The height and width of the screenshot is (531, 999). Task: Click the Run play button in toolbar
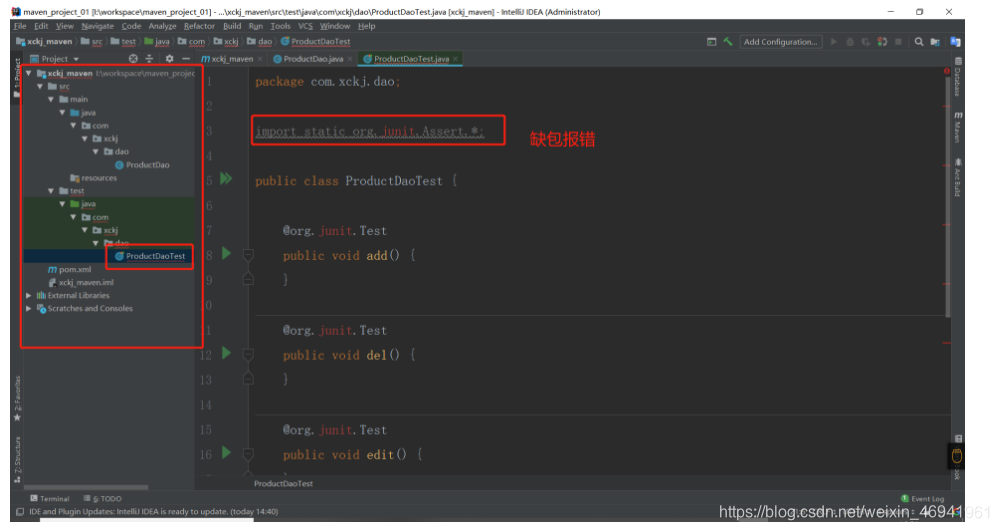[833, 41]
